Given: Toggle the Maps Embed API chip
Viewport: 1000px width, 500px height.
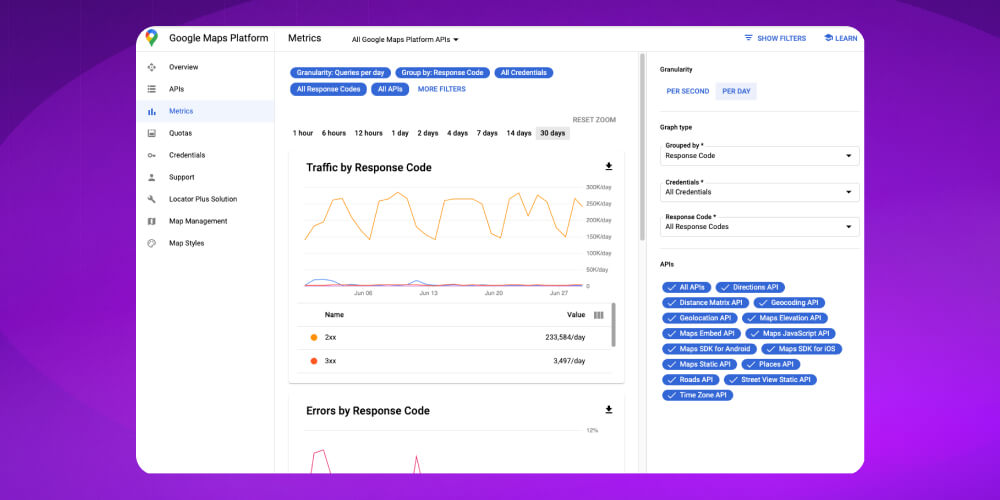Looking at the screenshot, I should pos(702,334).
